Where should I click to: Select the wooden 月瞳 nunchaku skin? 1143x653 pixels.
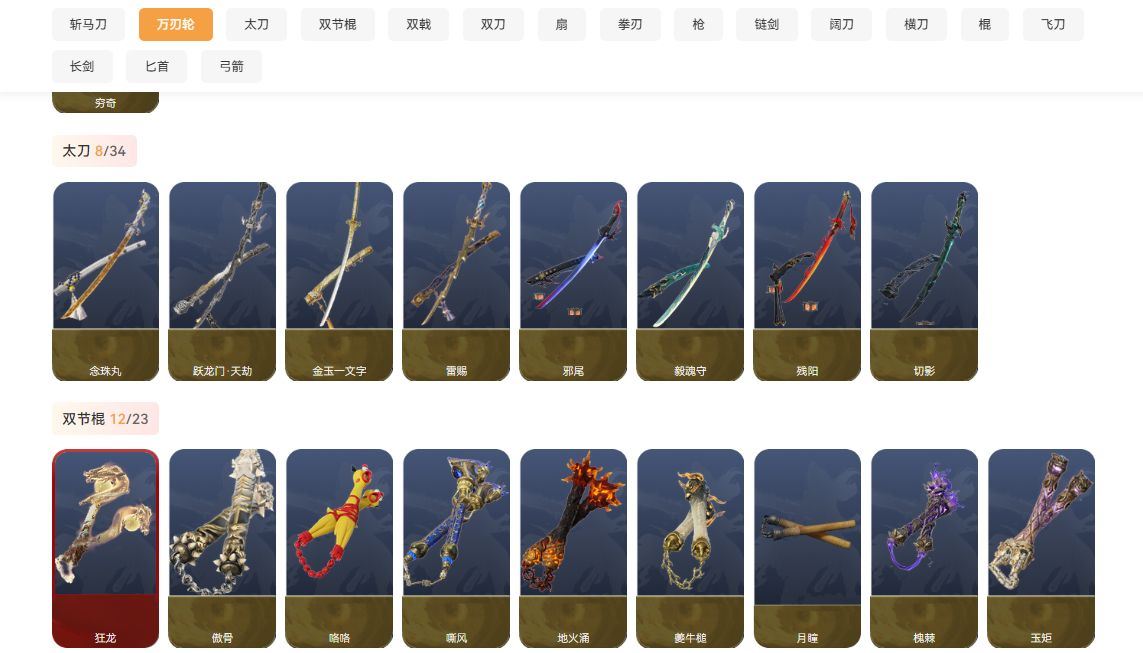tap(807, 548)
